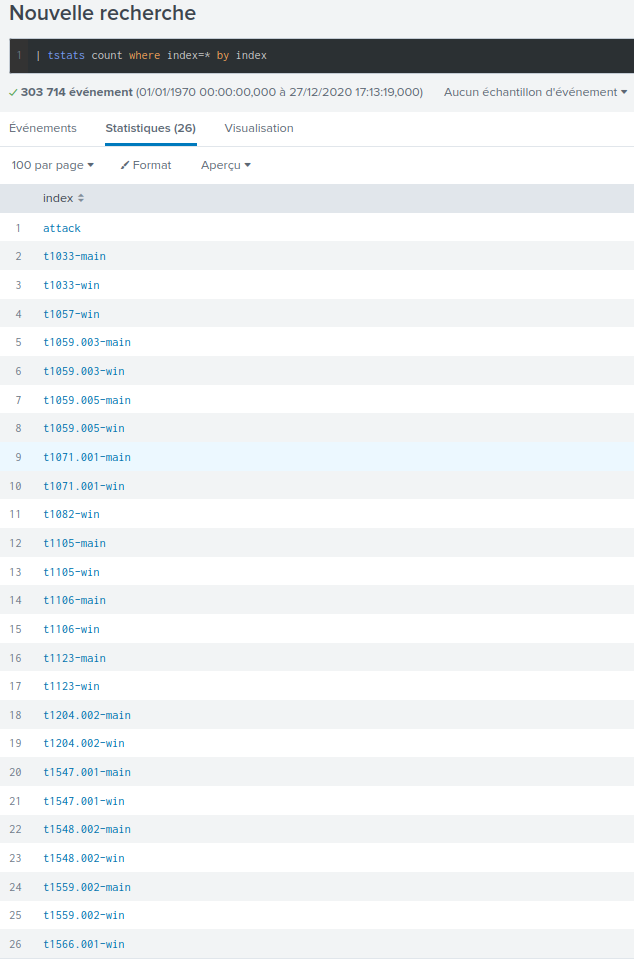This screenshot has height=959, width=634.
Task: Select the Statistiques (26) tab
Action: [150, 128]
